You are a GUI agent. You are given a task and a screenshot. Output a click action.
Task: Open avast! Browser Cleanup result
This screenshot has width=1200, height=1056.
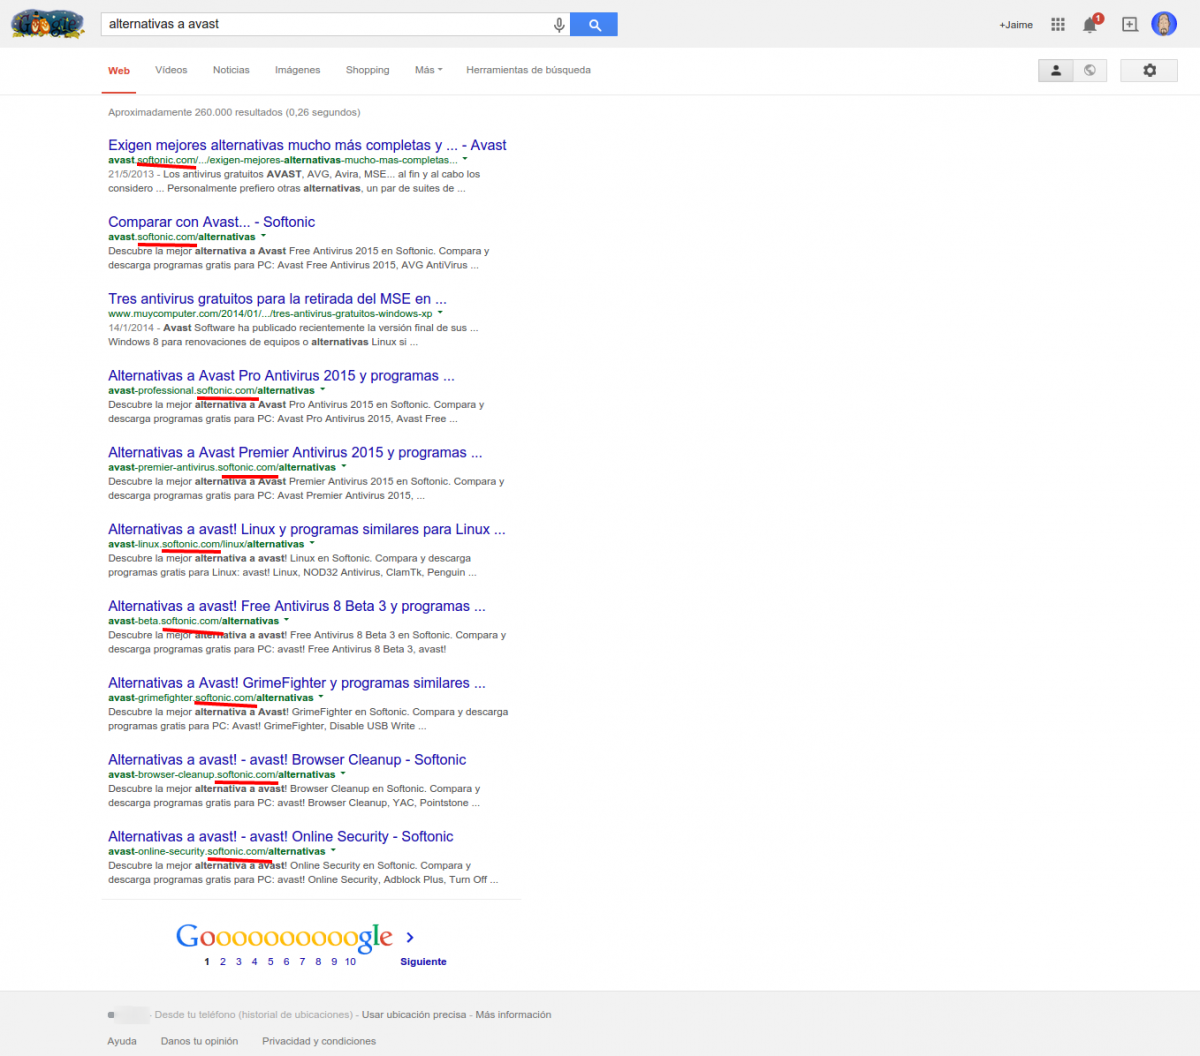click(287, 760)
